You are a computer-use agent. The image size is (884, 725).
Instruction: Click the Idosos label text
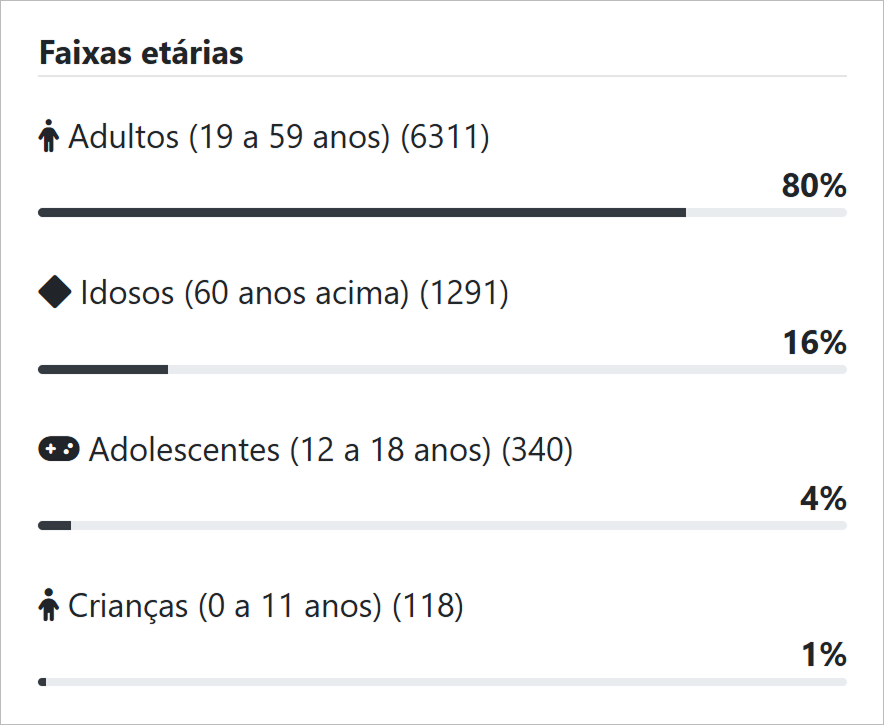(x=245, y=293)
